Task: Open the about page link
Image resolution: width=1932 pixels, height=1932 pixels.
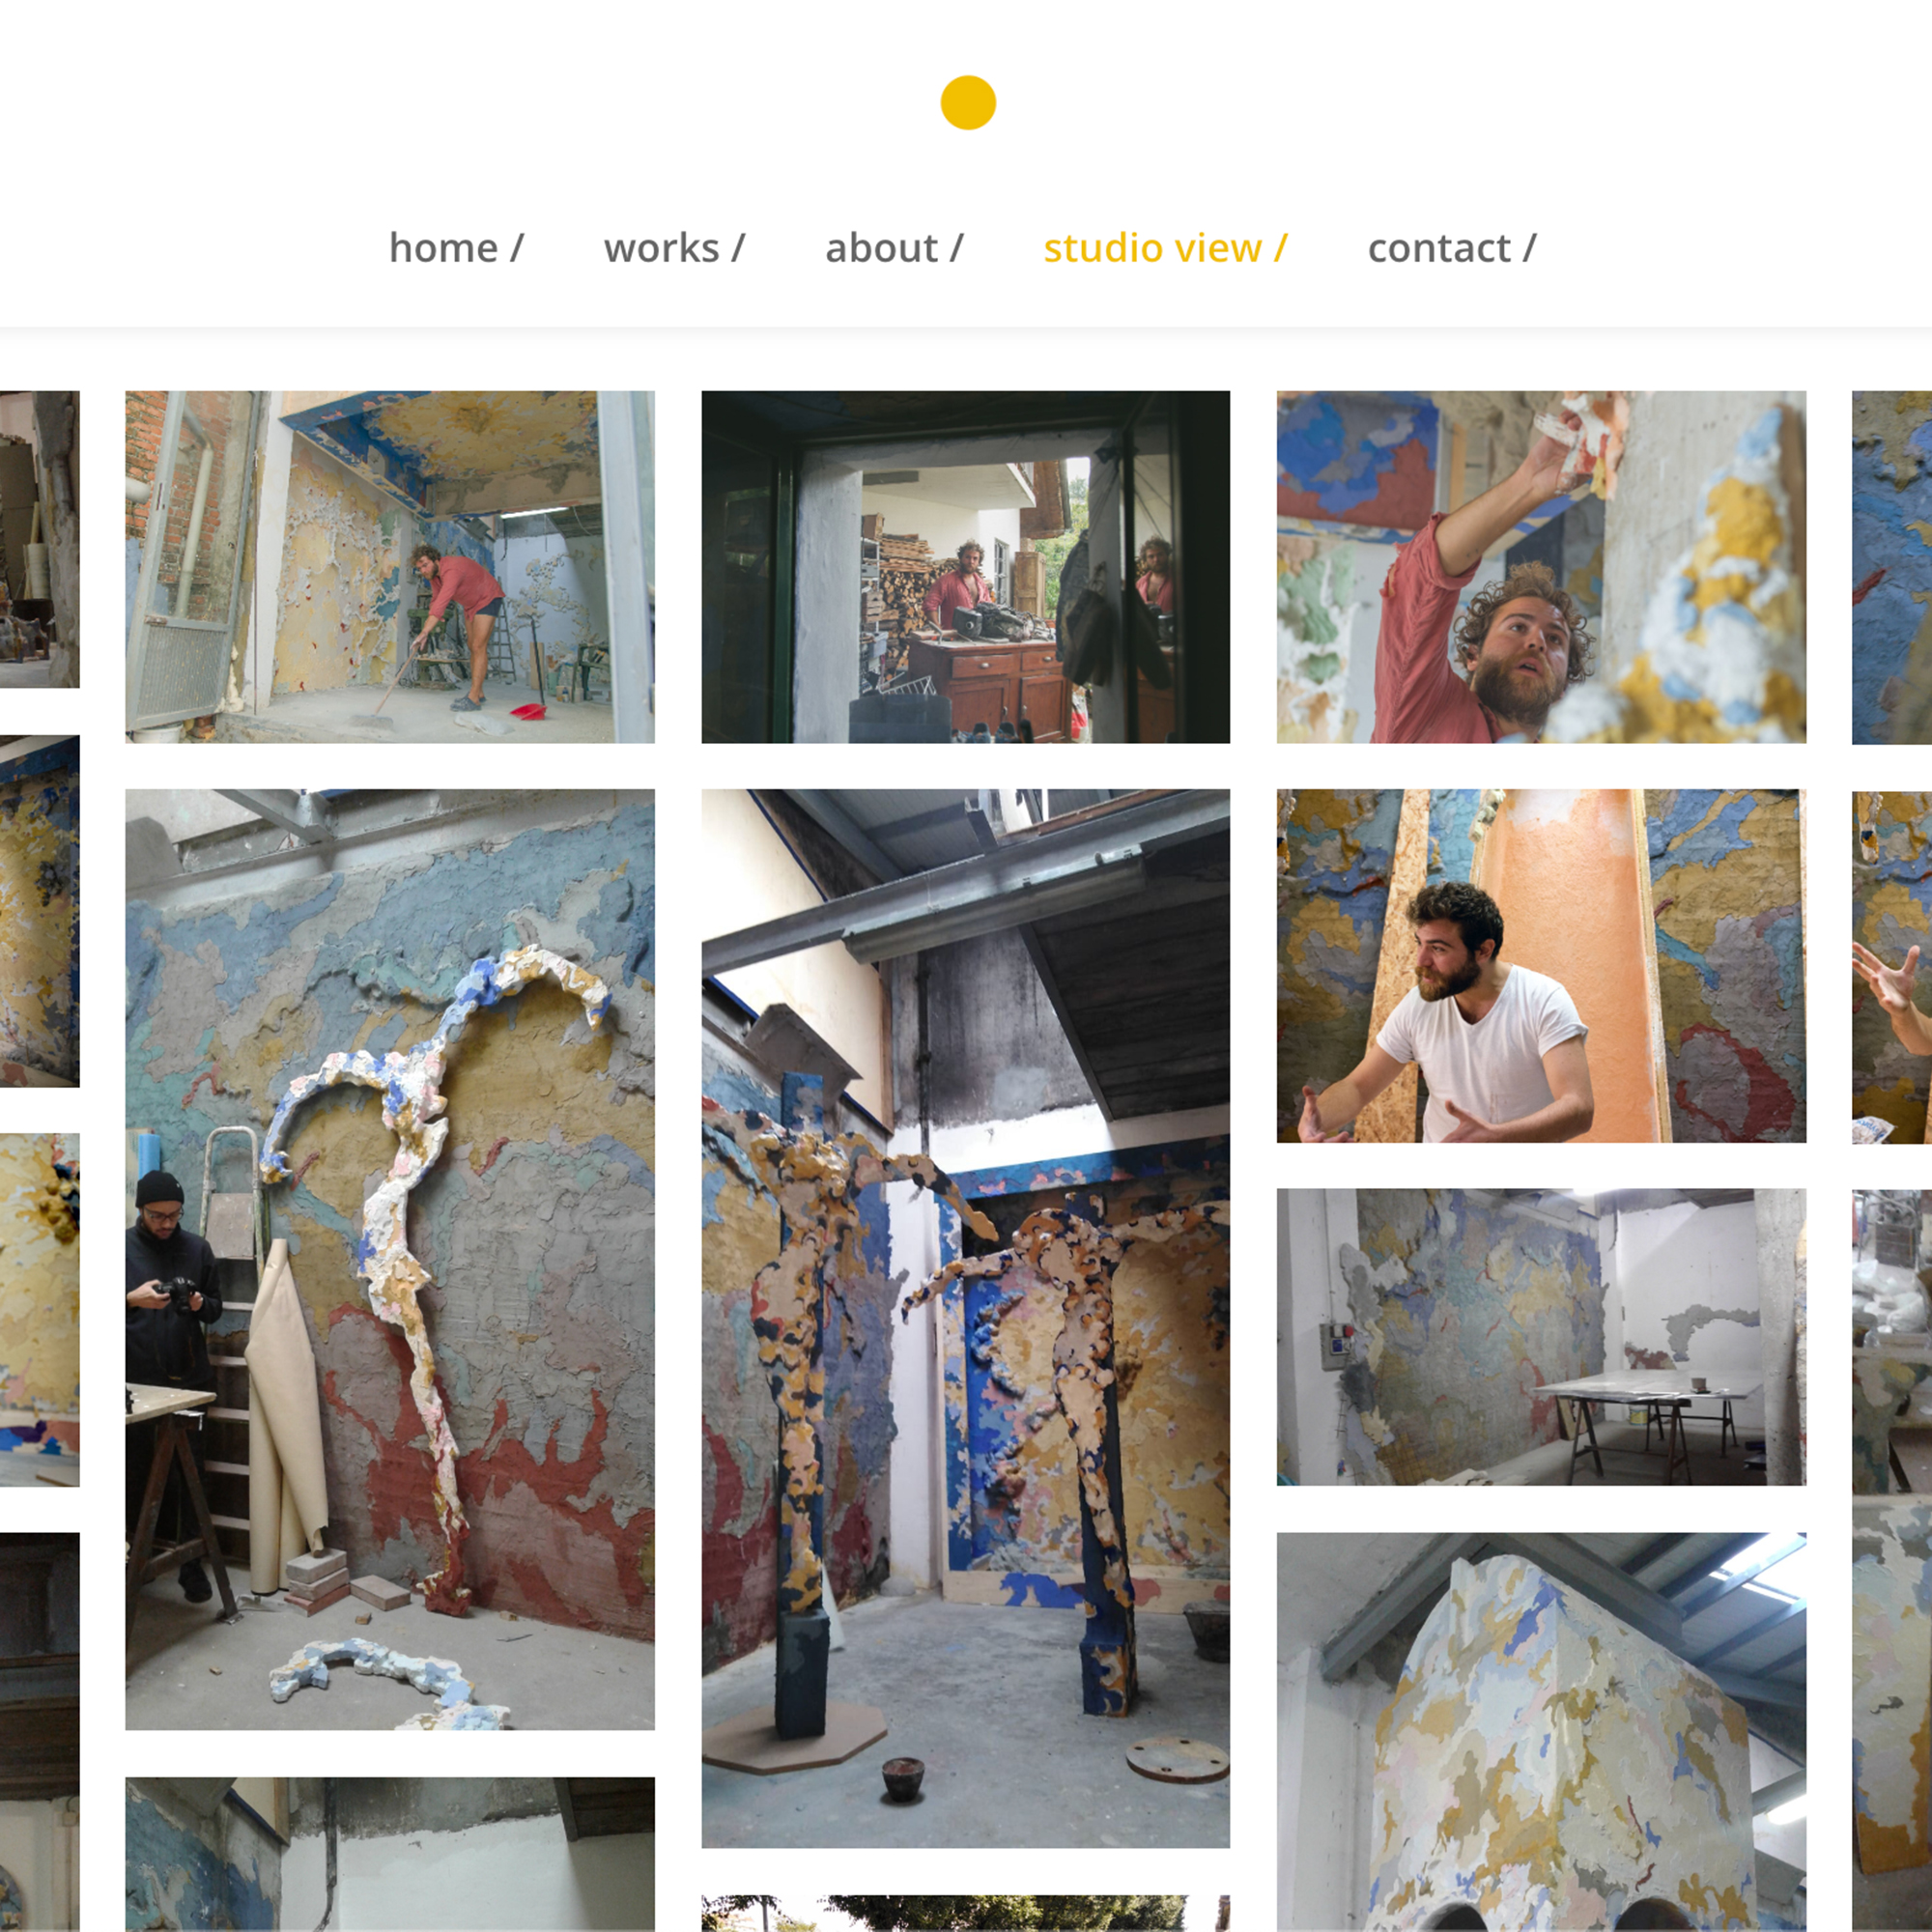Action: pos(894,248)
